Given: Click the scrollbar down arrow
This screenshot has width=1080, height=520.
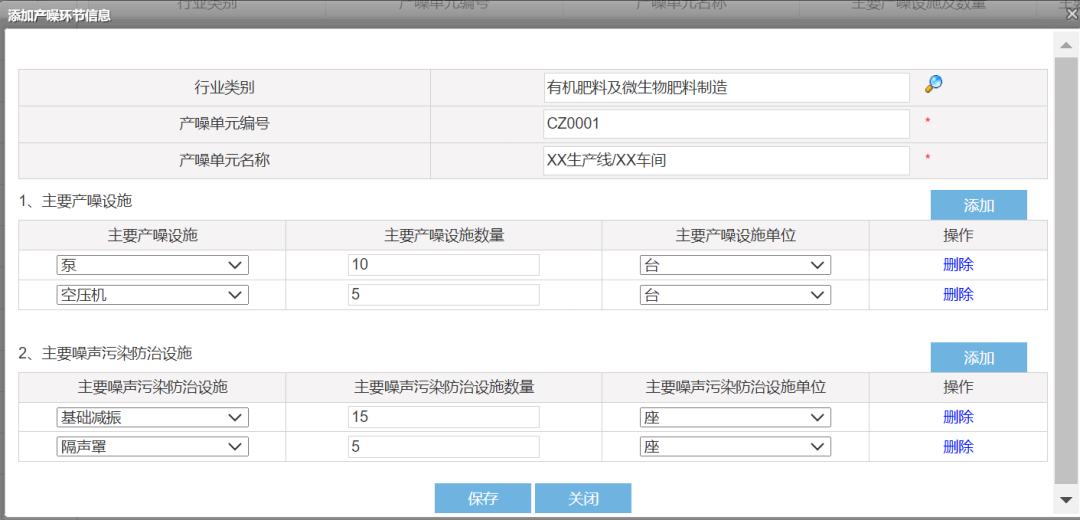Looking at the screenshot, I should tap(1066, 499).
